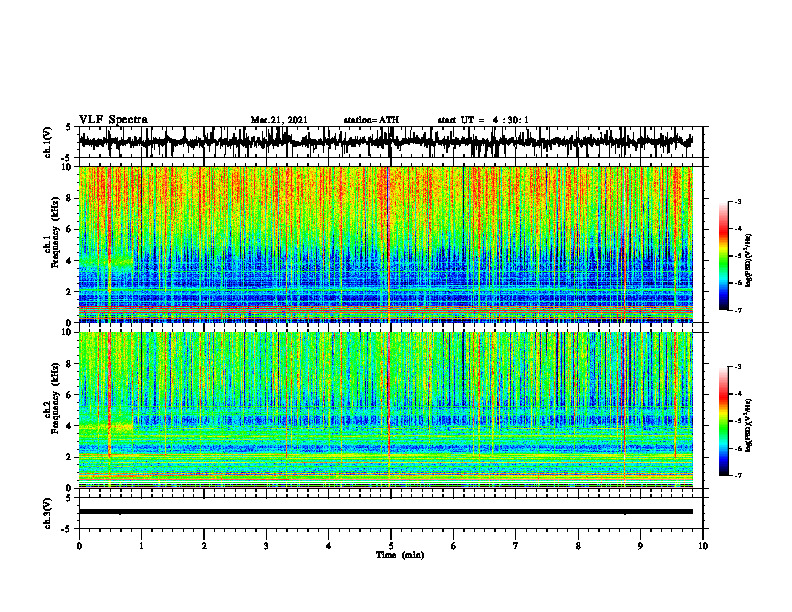
Task: Click the "ch.1(V)" waveform axis label
Action: 48,142
